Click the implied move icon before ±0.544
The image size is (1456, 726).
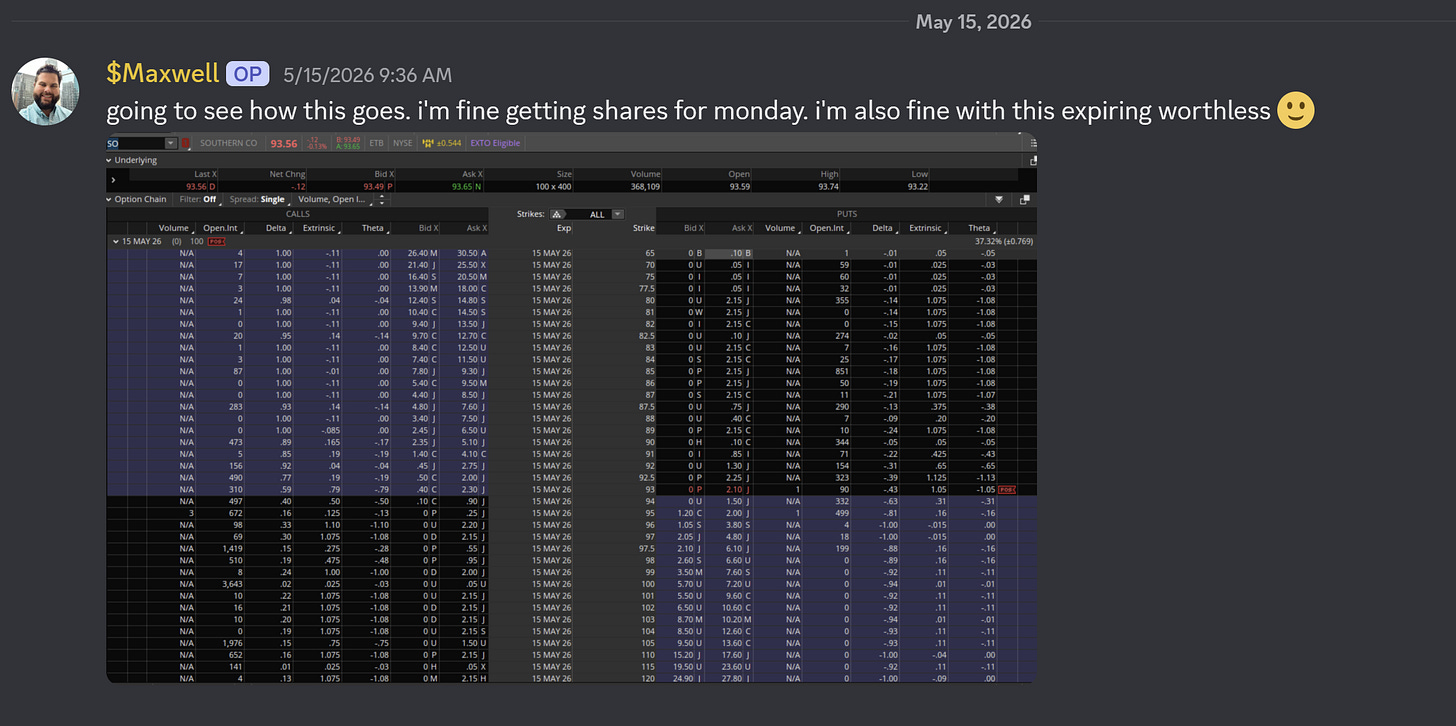(429, 143)
